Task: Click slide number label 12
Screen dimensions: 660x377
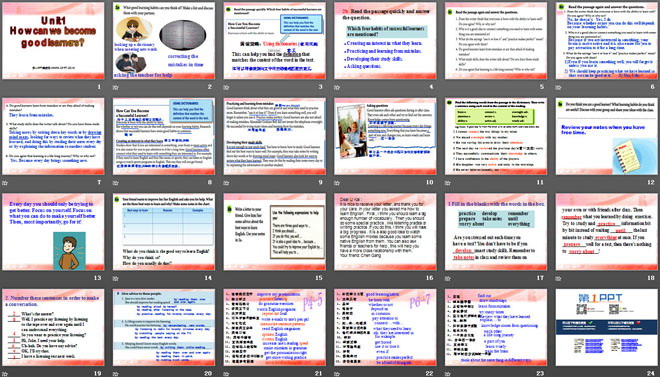Action: click(x=651, y=183)
